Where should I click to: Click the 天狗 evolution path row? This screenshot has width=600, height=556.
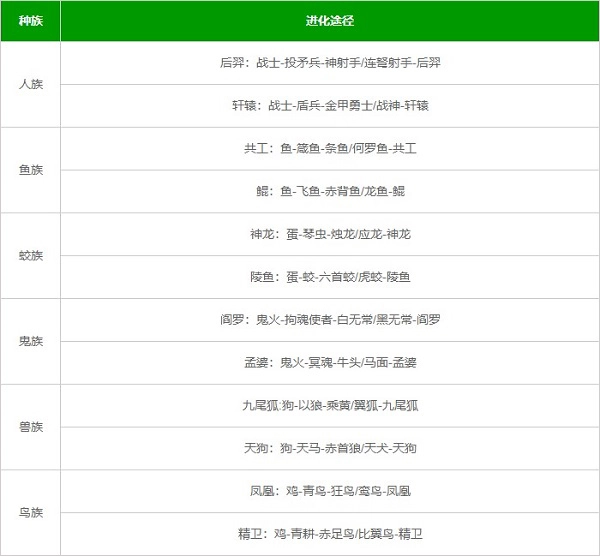(329, 448)
